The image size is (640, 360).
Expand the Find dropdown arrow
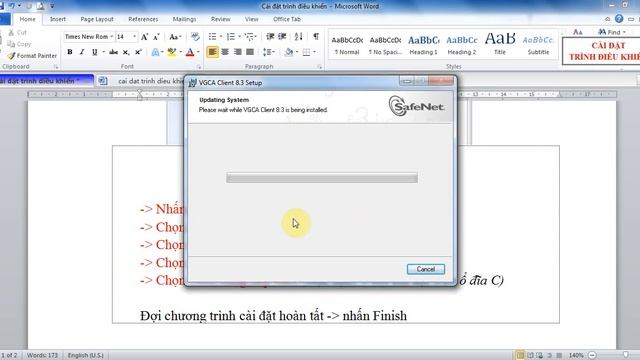tap(624, 32)
